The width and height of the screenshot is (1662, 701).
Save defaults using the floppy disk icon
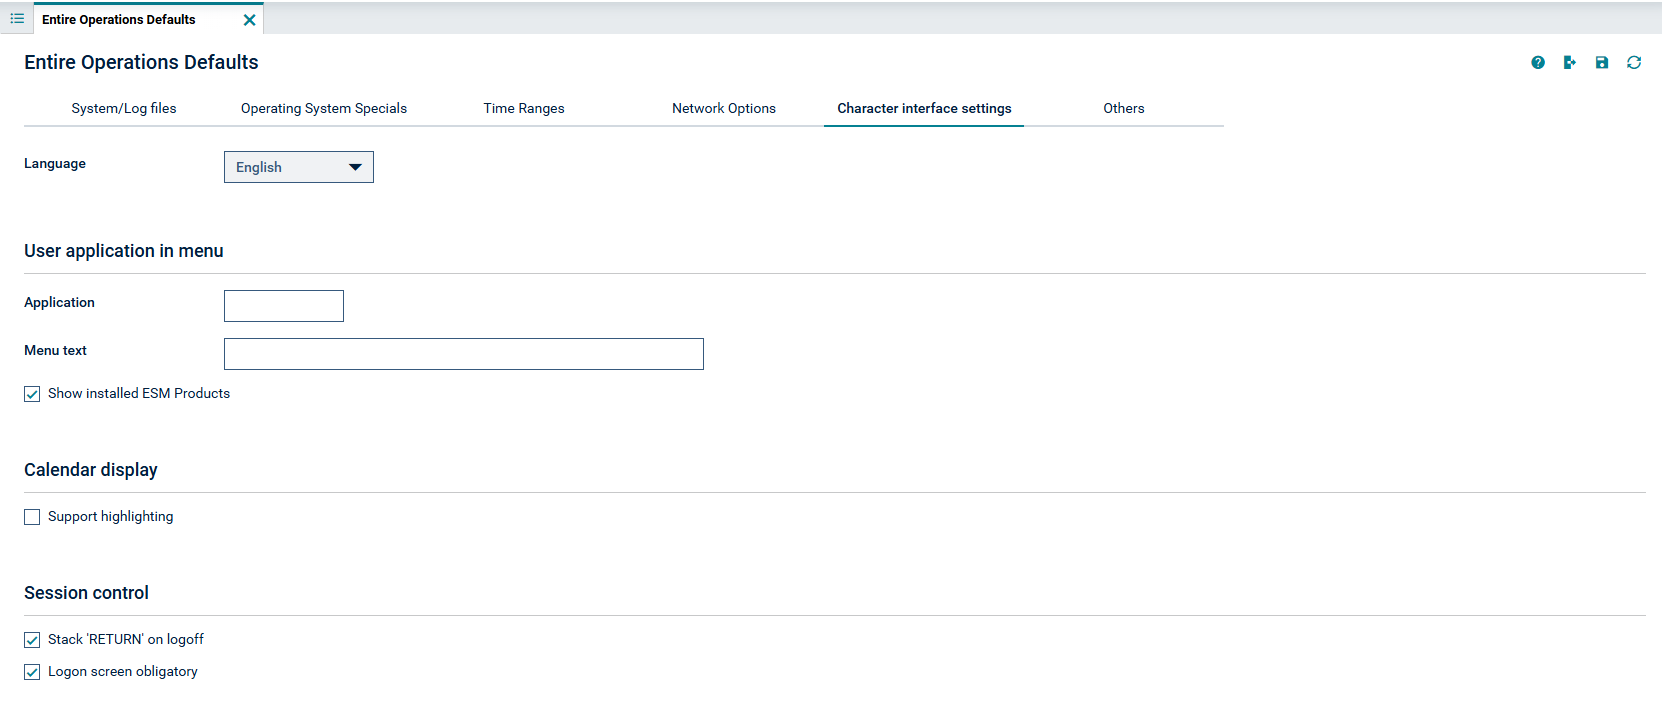pyautogui.click(x=1602, y=63)
